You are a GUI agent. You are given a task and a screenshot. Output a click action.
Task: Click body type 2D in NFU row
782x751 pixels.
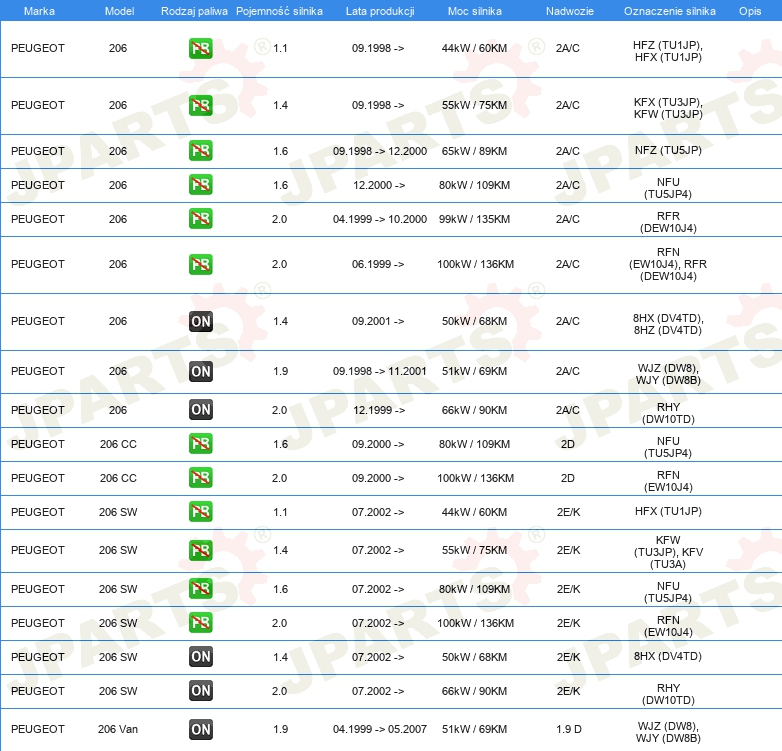[x=568, y=444]
